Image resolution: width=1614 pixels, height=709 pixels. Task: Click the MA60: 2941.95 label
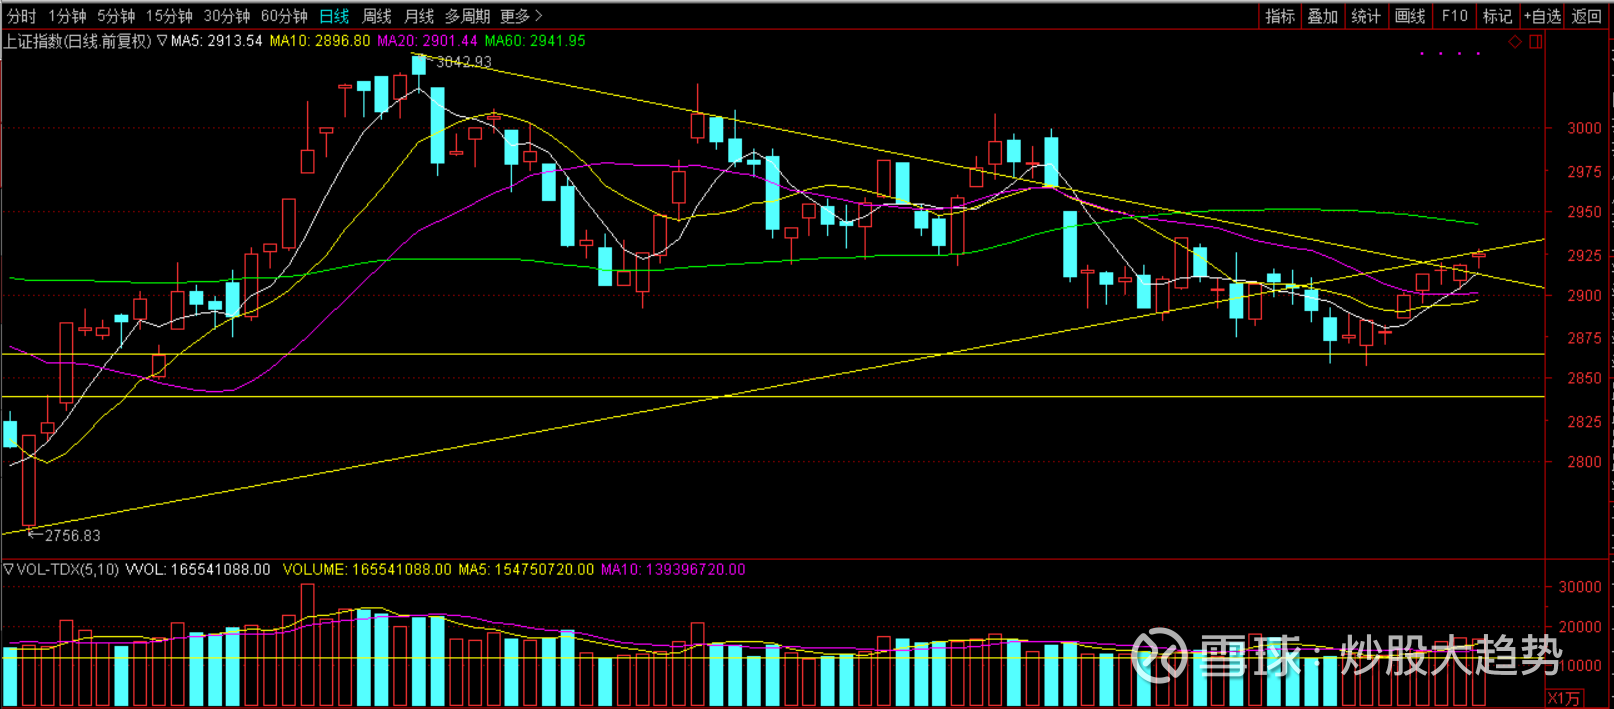pos(535,41)
